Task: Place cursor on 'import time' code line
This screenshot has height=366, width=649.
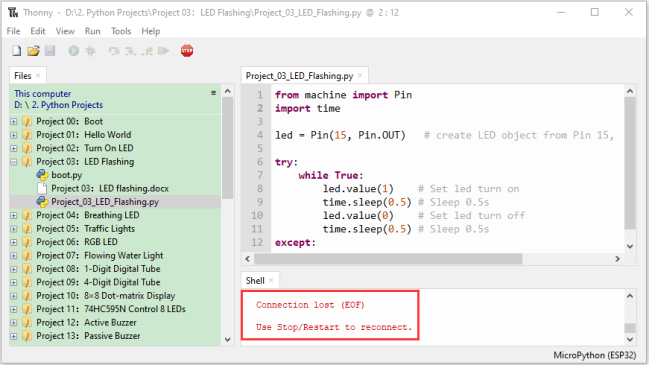Action: 308,108
